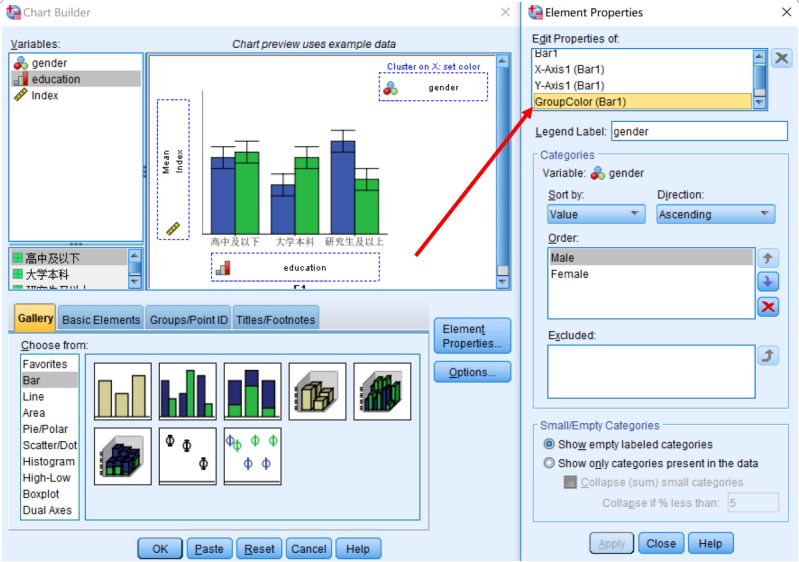
Task: Pick the stacked bar chart icon
Action: coord(252,391)
